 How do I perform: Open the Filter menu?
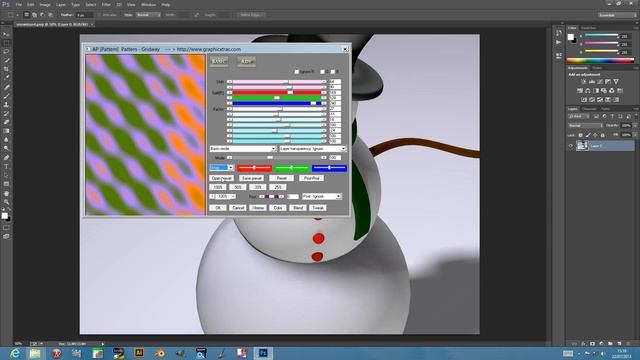[x=106, y=4]
